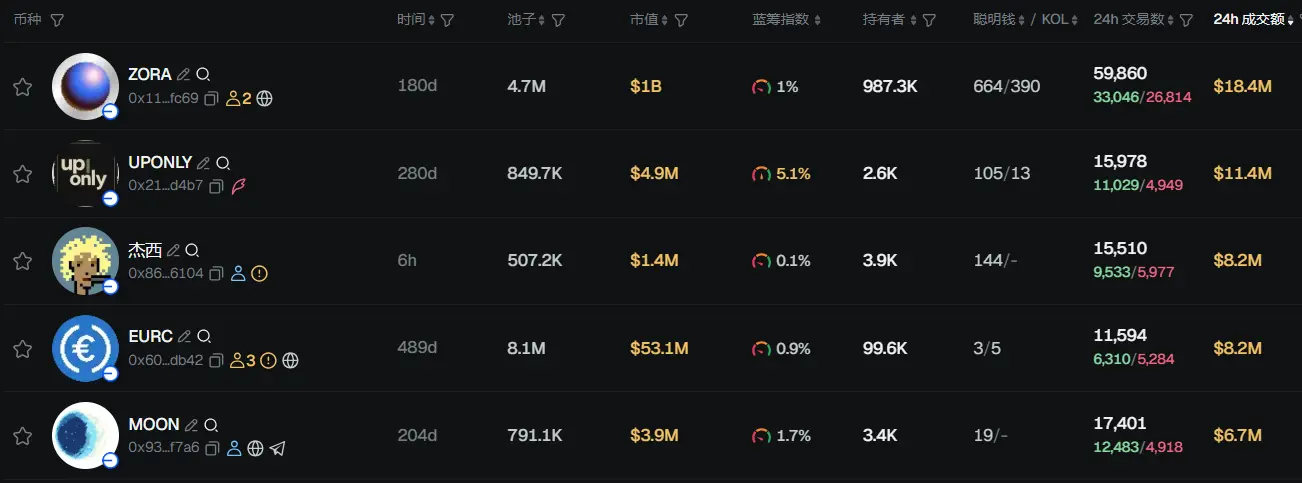This screenshot has width=1302, height=483.
Task: Edit the EURC token name pencil
Action: click(185, 337)
